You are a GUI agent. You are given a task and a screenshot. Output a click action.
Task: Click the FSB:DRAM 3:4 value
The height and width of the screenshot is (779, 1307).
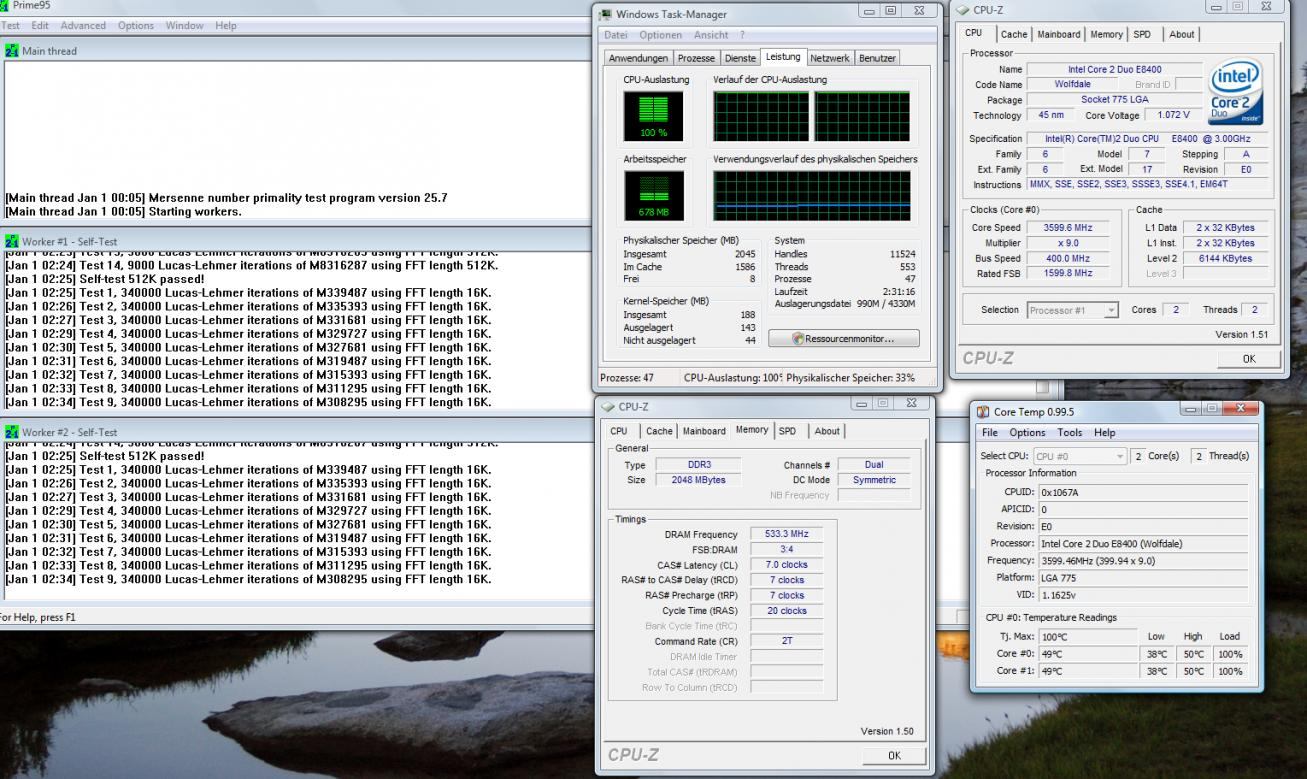pyautogui.click(x=786, y=549)
